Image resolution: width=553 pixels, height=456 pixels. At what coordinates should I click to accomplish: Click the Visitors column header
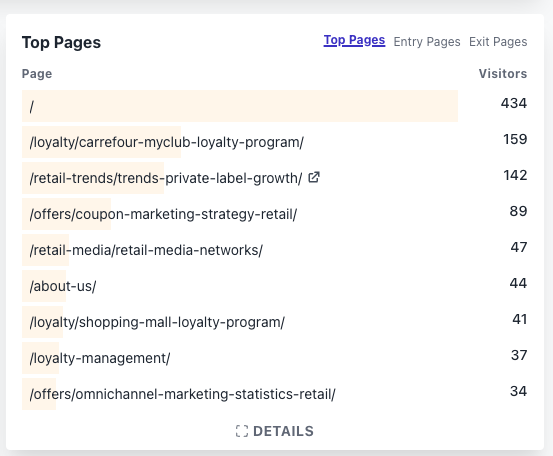pos(503,74)
